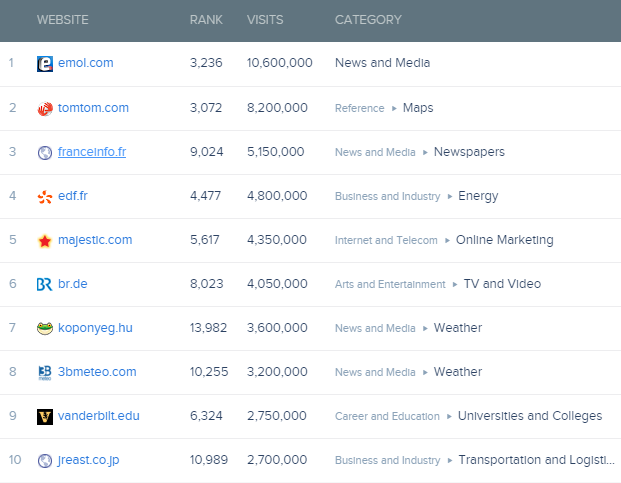
Task: Click Universities and Colleges subcategory
Action: (530, 416)
